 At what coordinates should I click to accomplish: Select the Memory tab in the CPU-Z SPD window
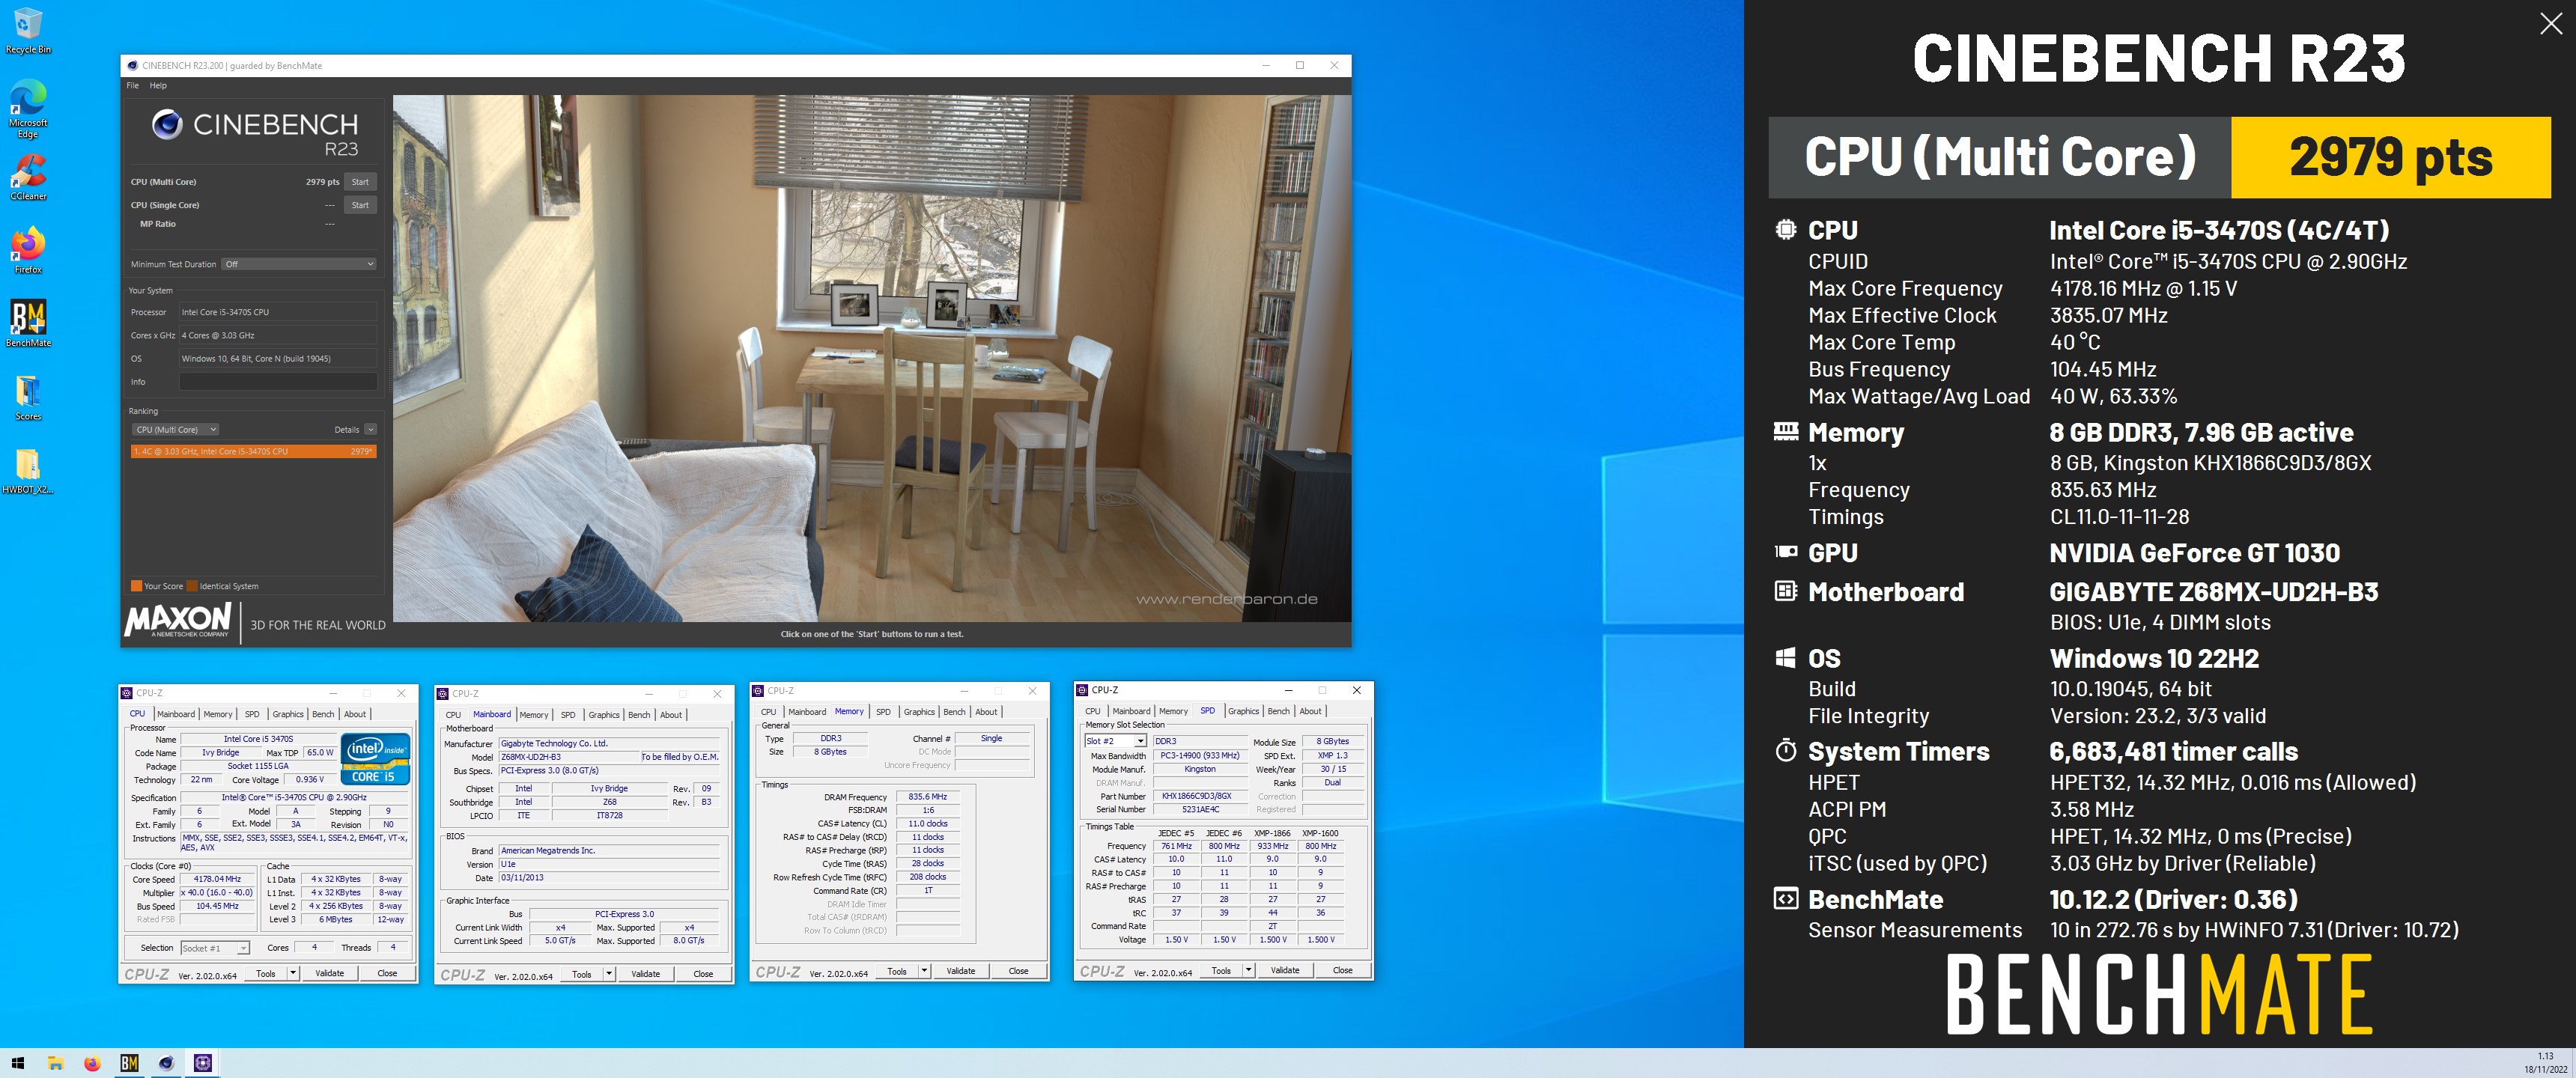point(1173,711)
